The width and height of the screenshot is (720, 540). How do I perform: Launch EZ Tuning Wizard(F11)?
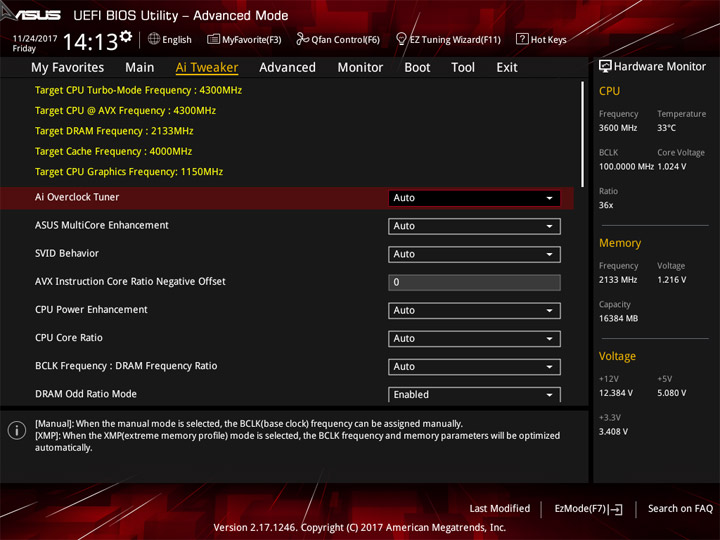(x=455, y=39)
